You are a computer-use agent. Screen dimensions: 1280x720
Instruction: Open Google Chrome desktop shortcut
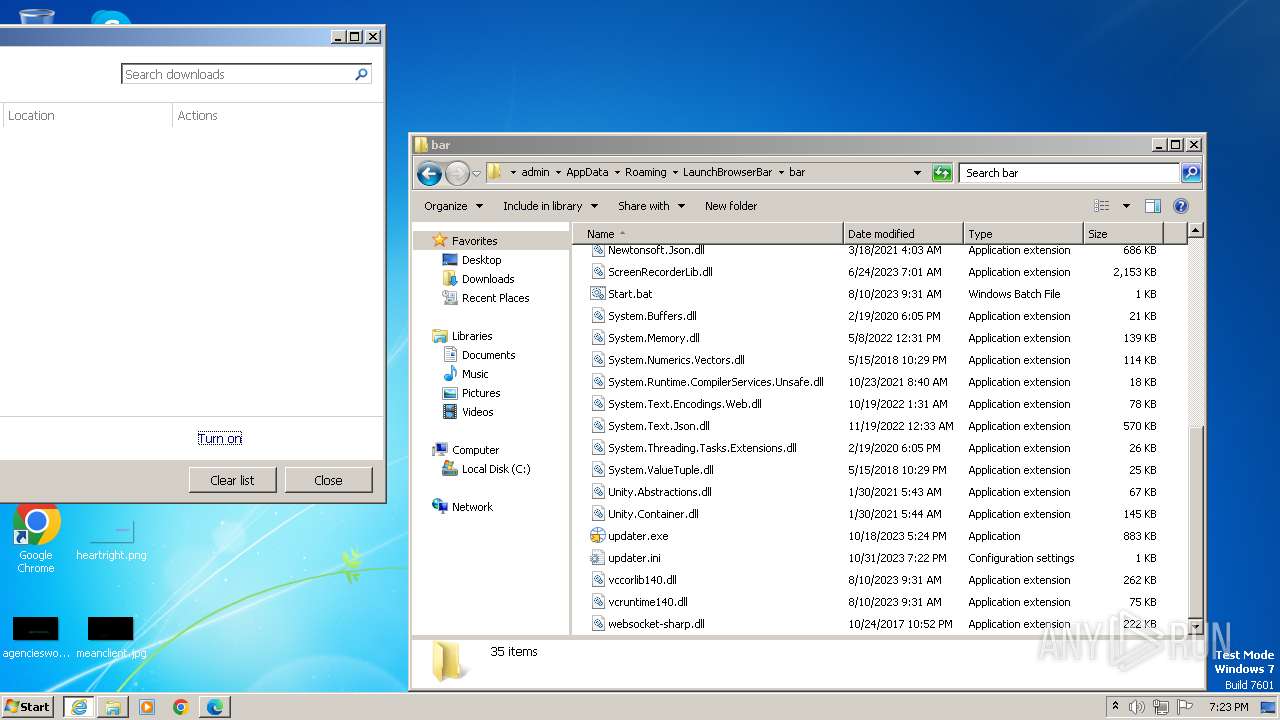pos(36,538)
